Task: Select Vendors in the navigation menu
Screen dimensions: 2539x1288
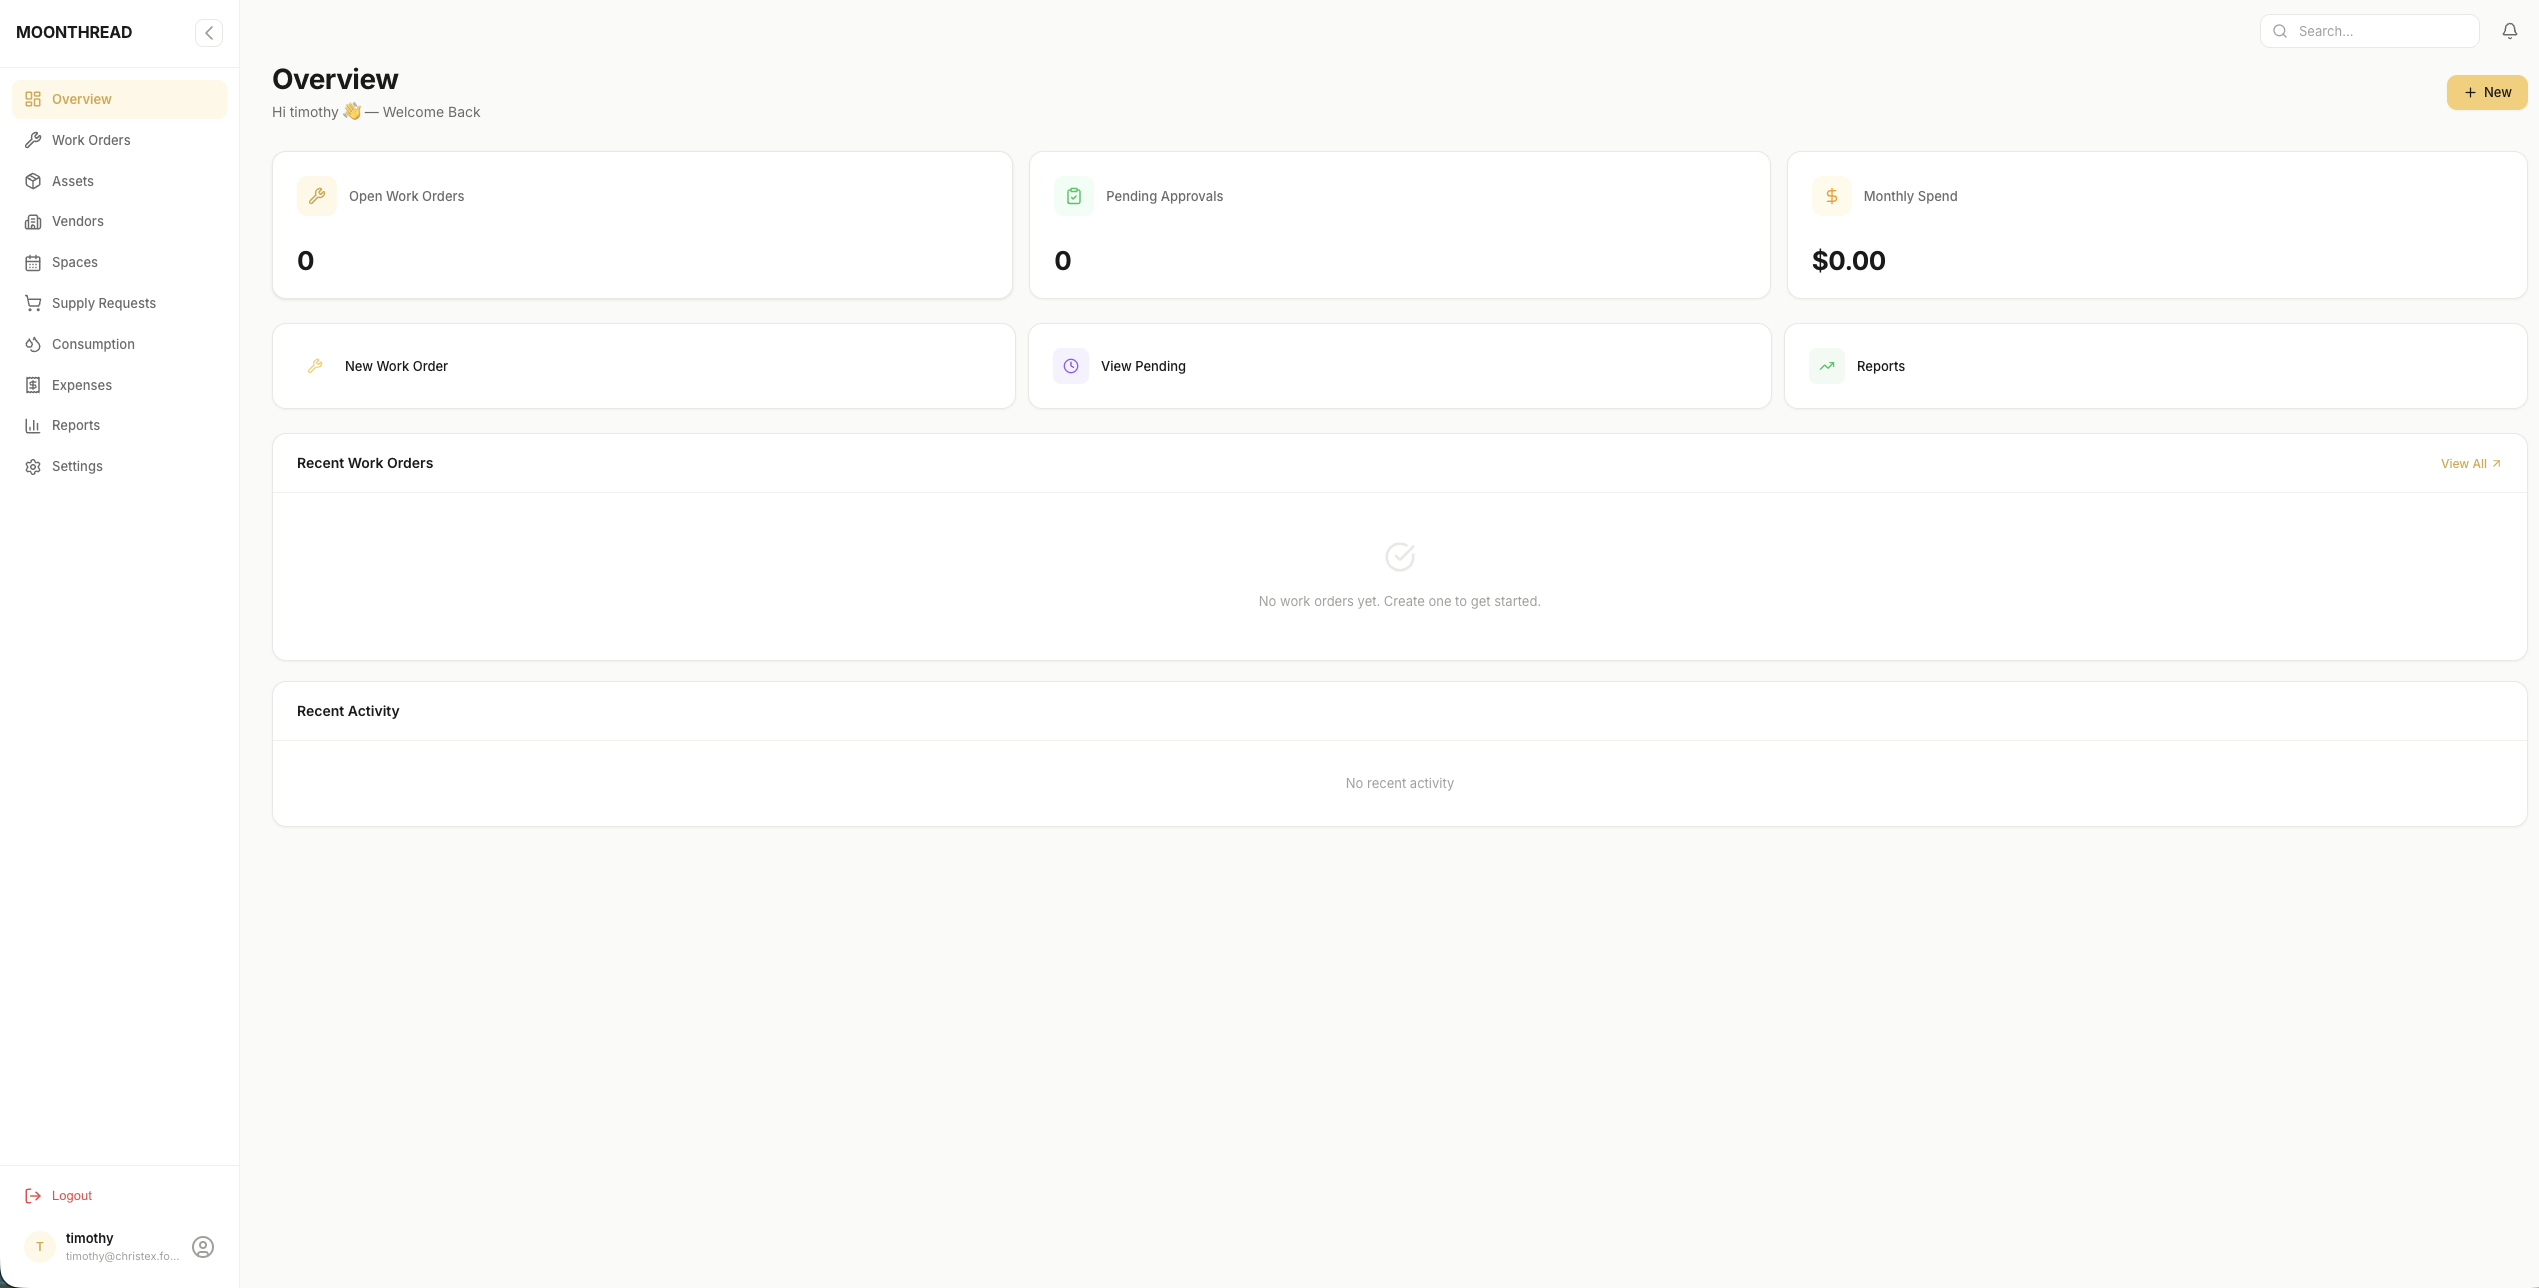Action: [77, 221]
